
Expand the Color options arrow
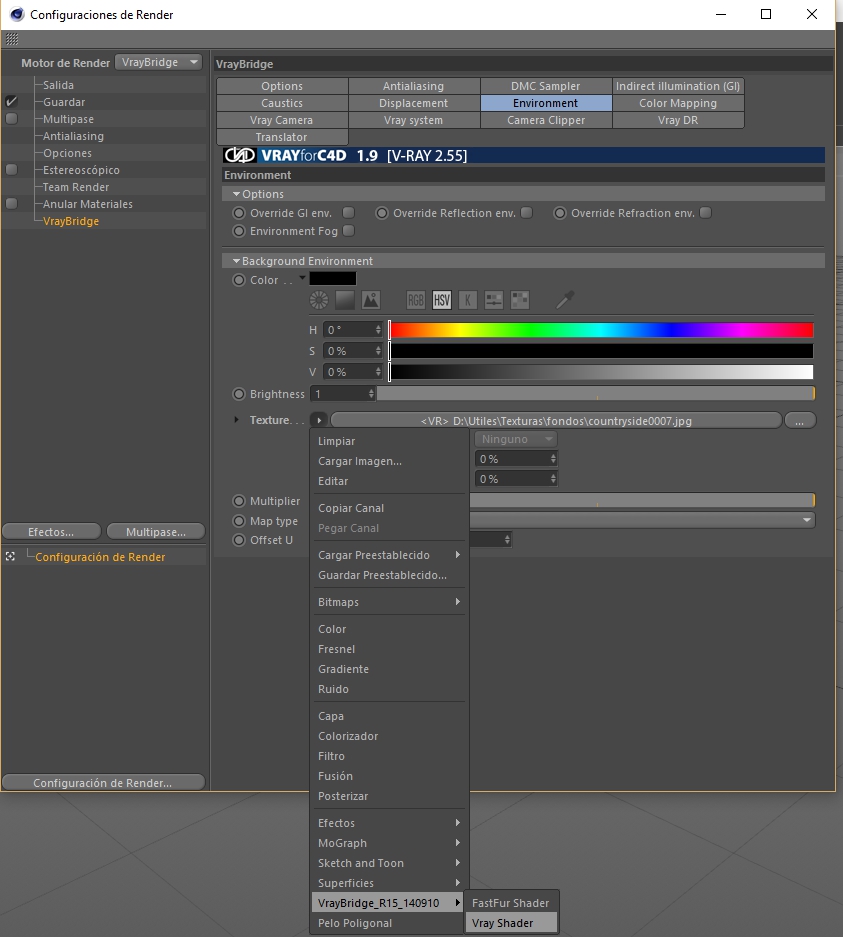point(302,278)
